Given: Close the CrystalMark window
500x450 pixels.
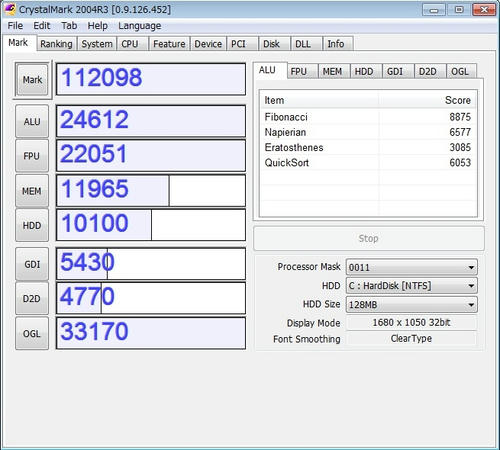Looking at the screenshot, I should pyautogui.click(x=484, y=10).
